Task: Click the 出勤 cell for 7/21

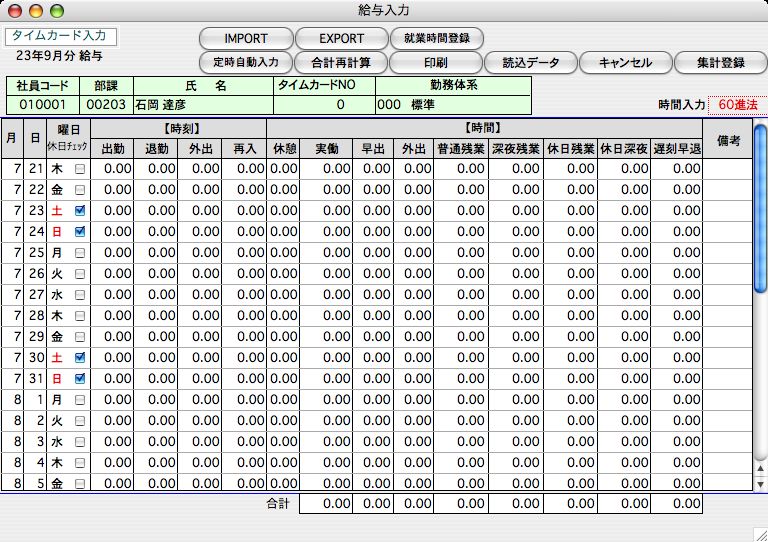Action: click(118, 169)
